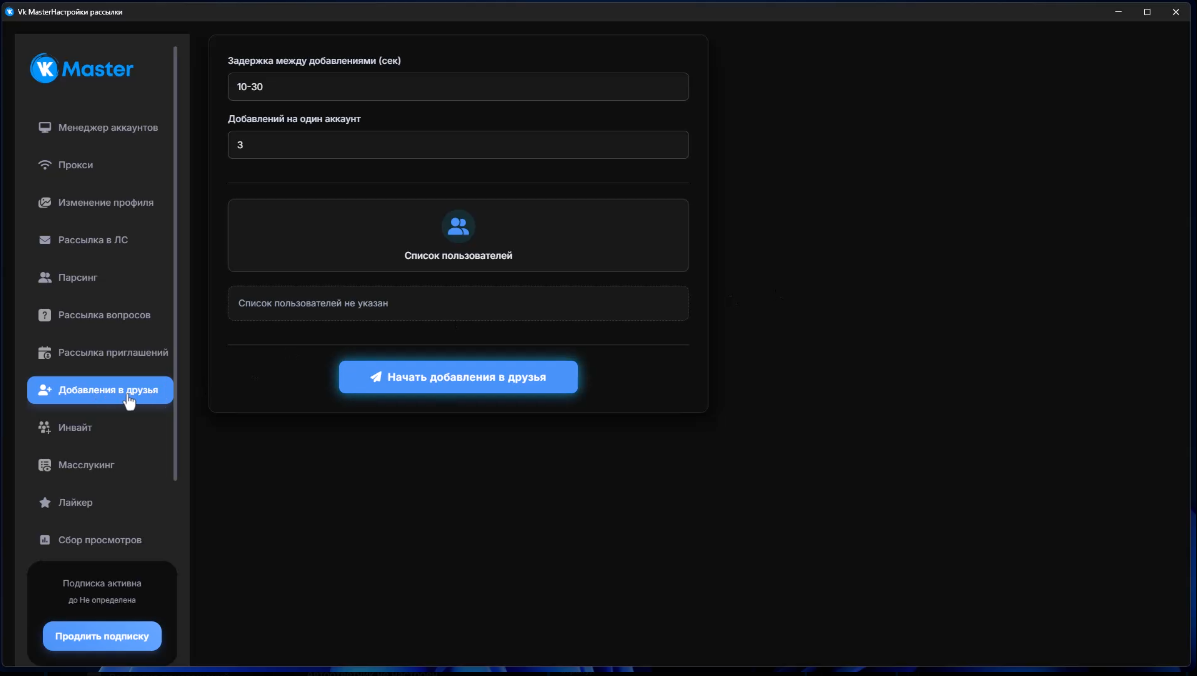Click the monitor icon for Менеджер аккаунтов

pyautogui.click(x=44, y=128)
